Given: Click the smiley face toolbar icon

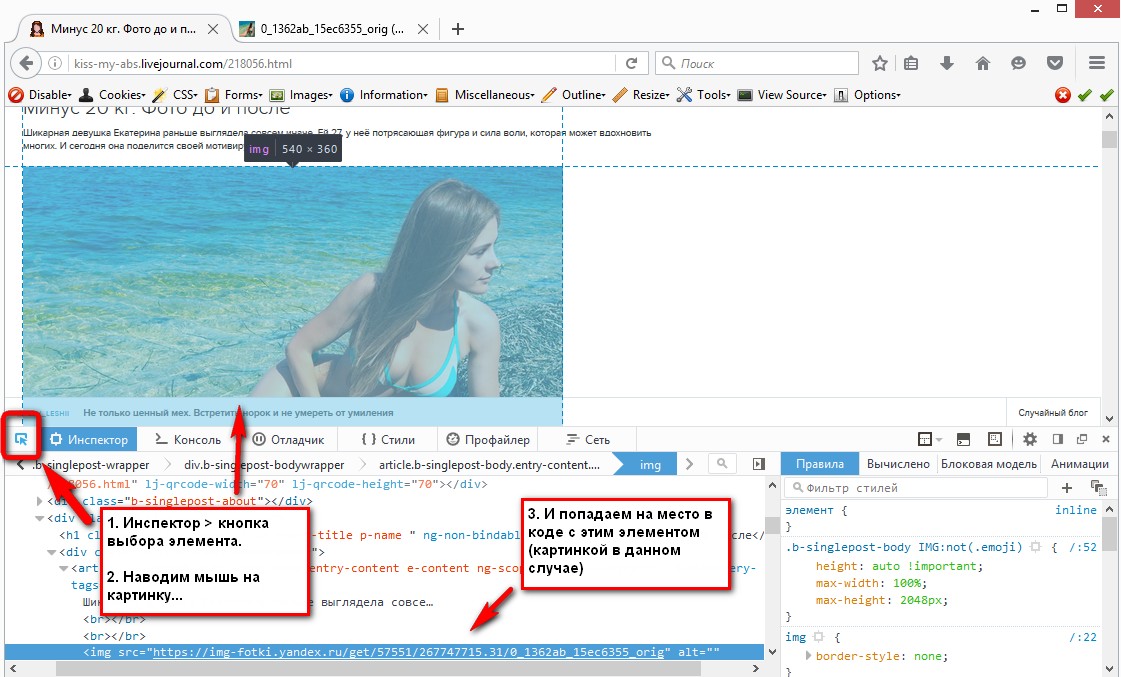Looking at the screenshot, I should [x=1018, y=63].
